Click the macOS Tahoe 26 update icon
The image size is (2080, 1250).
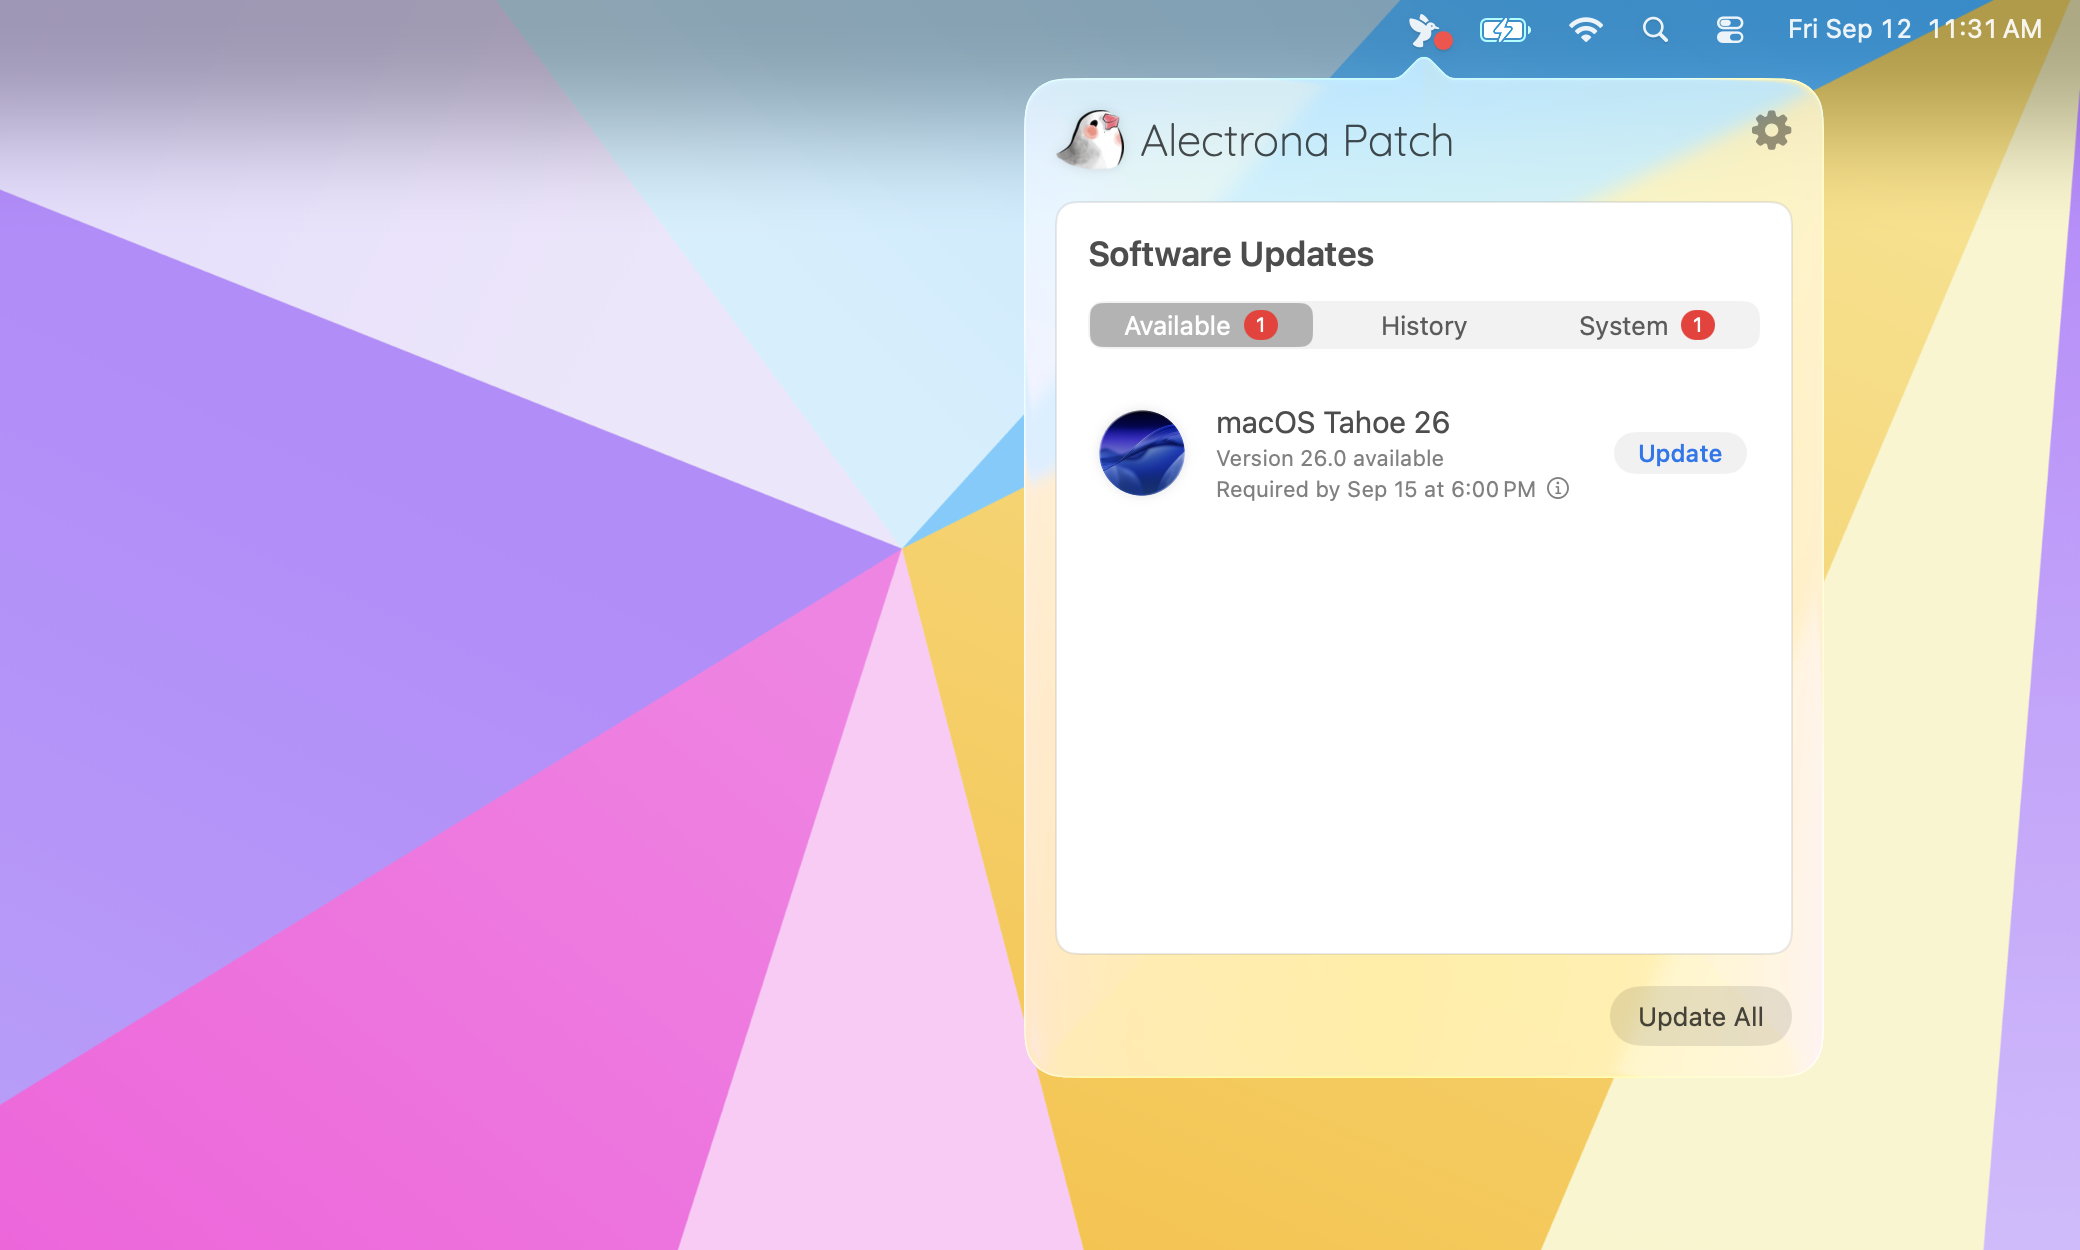(x=1142, y=453)
